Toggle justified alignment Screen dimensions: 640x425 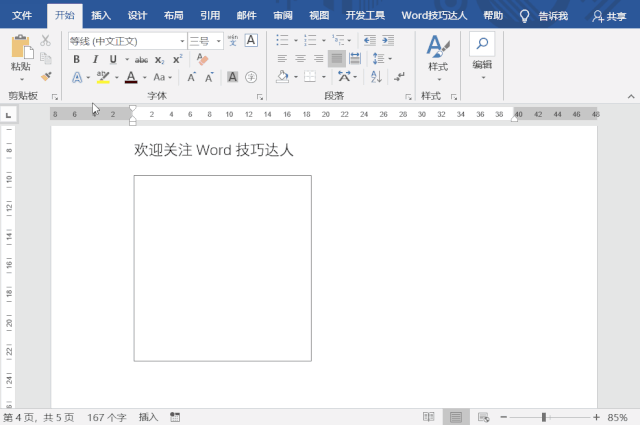[x=337, y=59]
